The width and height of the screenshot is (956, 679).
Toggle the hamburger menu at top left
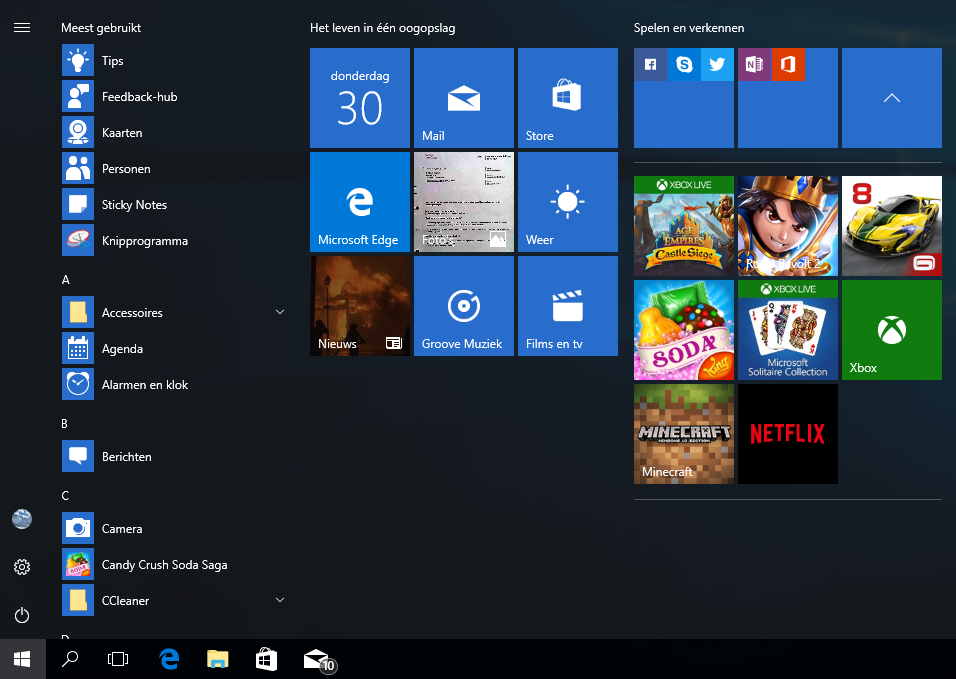(22, 28)
